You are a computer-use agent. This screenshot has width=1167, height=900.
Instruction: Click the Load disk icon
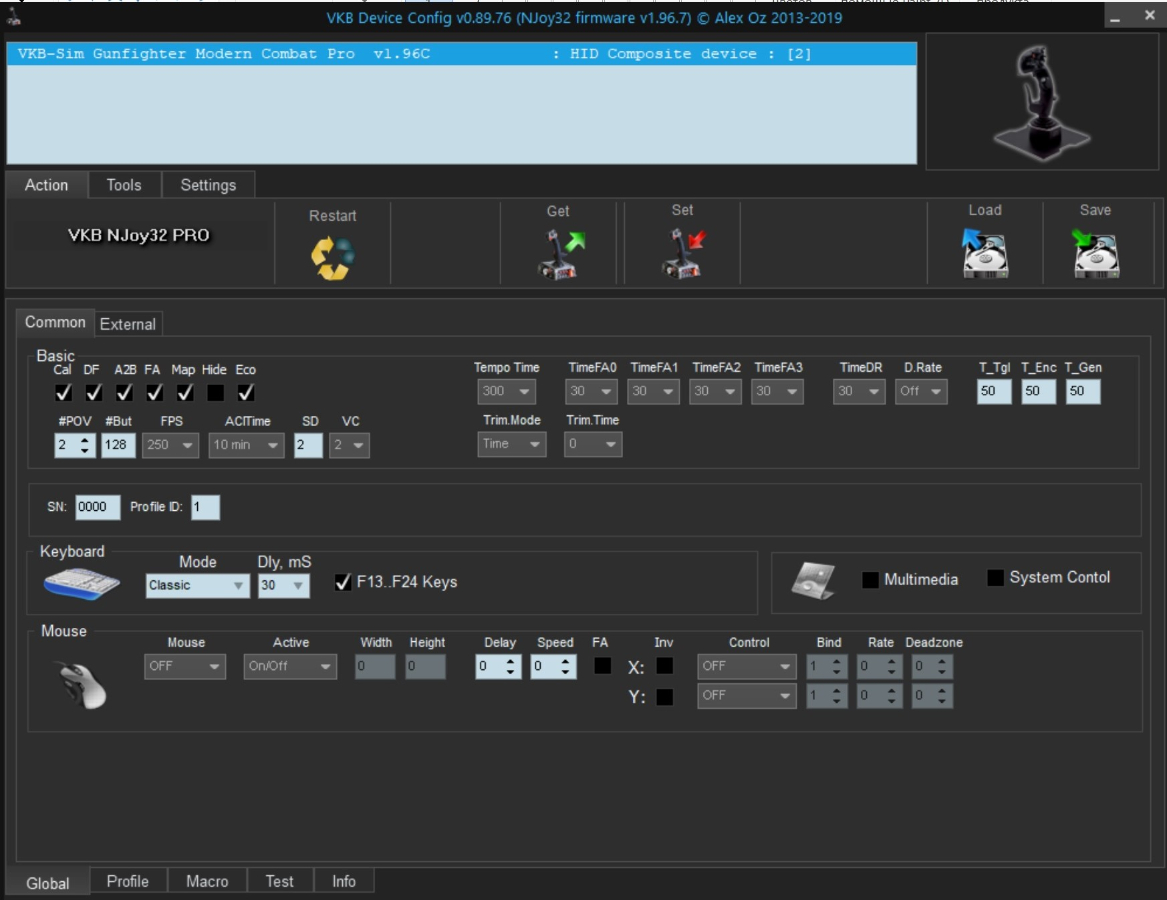pos(985,254)
